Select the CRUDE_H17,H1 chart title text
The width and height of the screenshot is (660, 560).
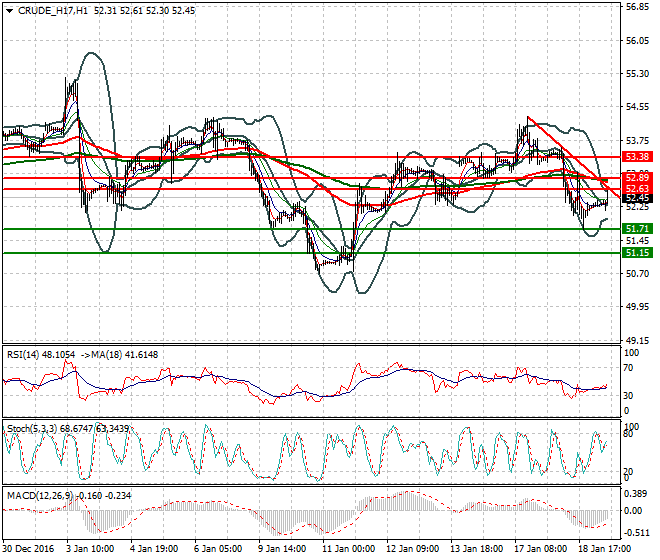click(x=53, y=11)
